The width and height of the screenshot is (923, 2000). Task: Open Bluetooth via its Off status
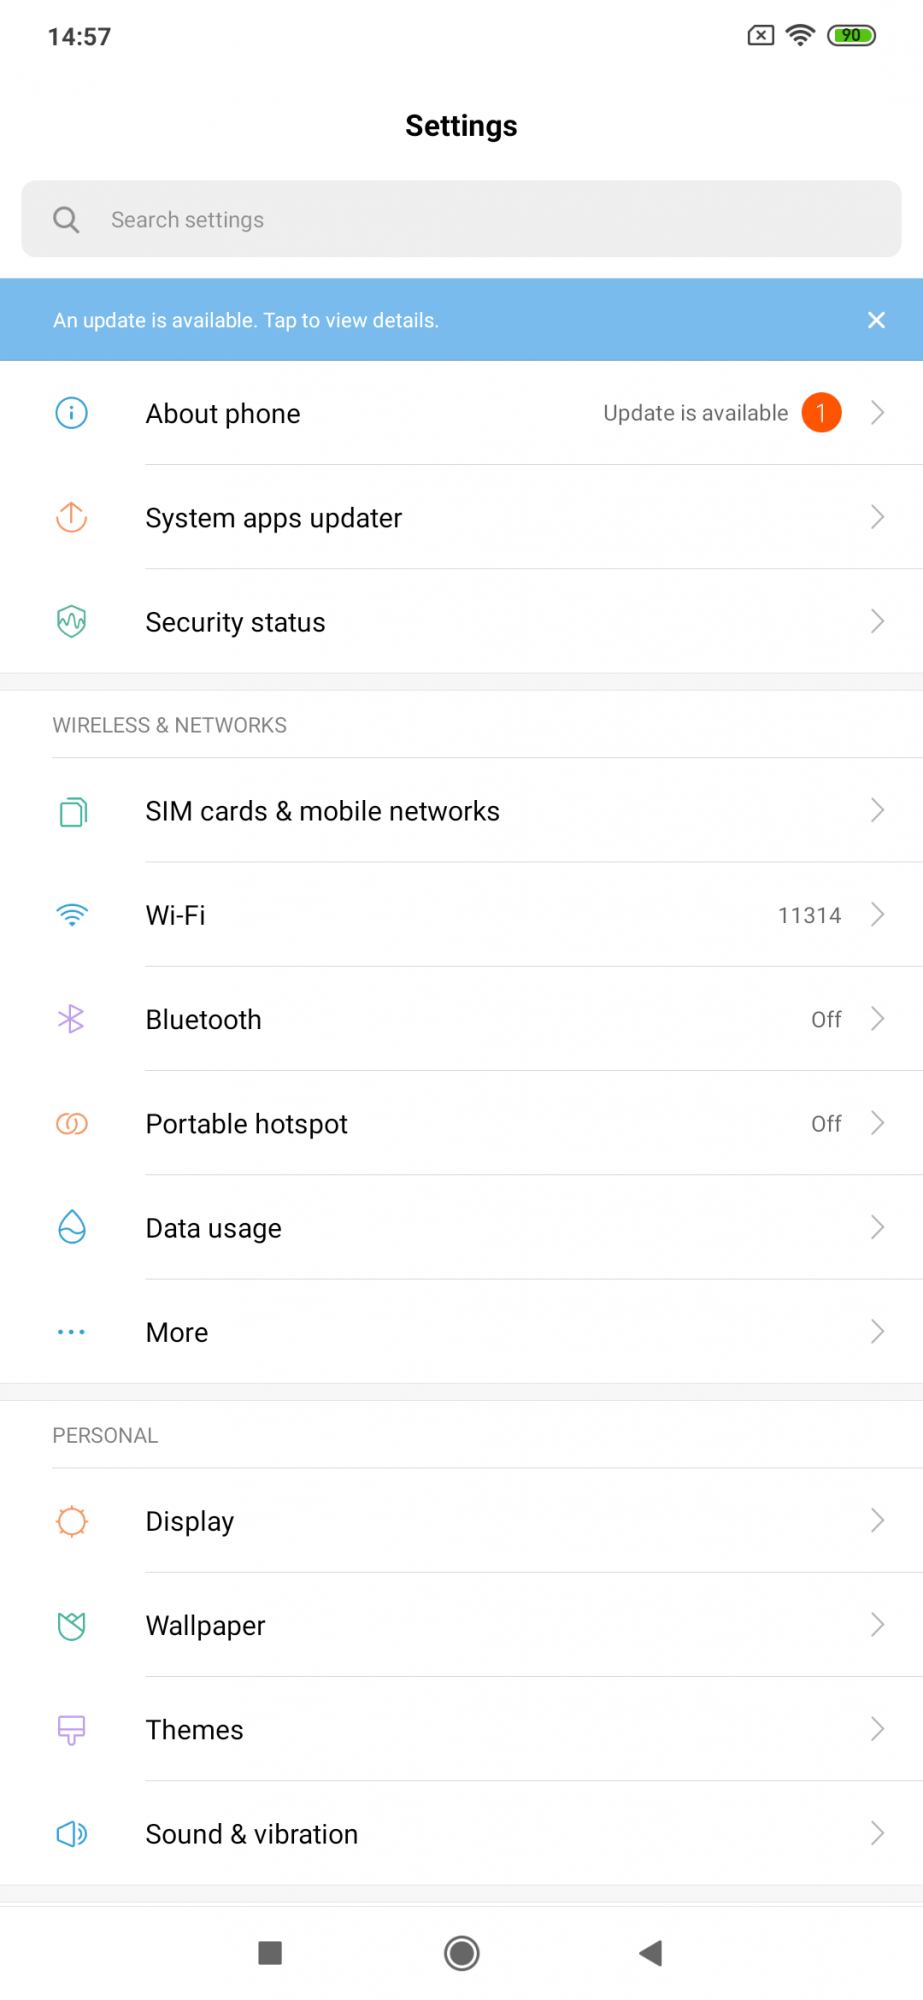click(826, 1019)
